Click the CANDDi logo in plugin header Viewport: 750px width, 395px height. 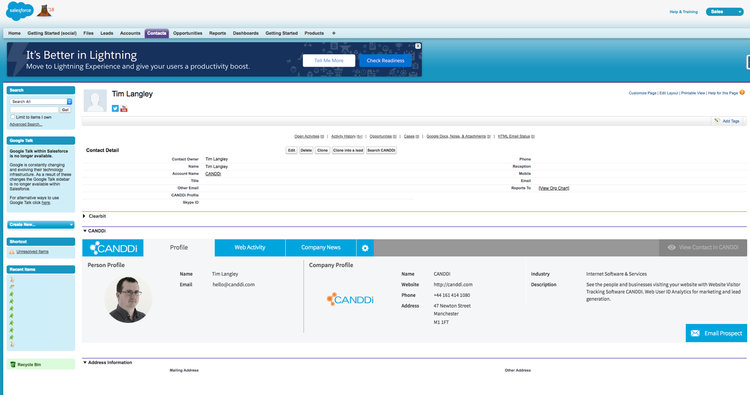113,248
